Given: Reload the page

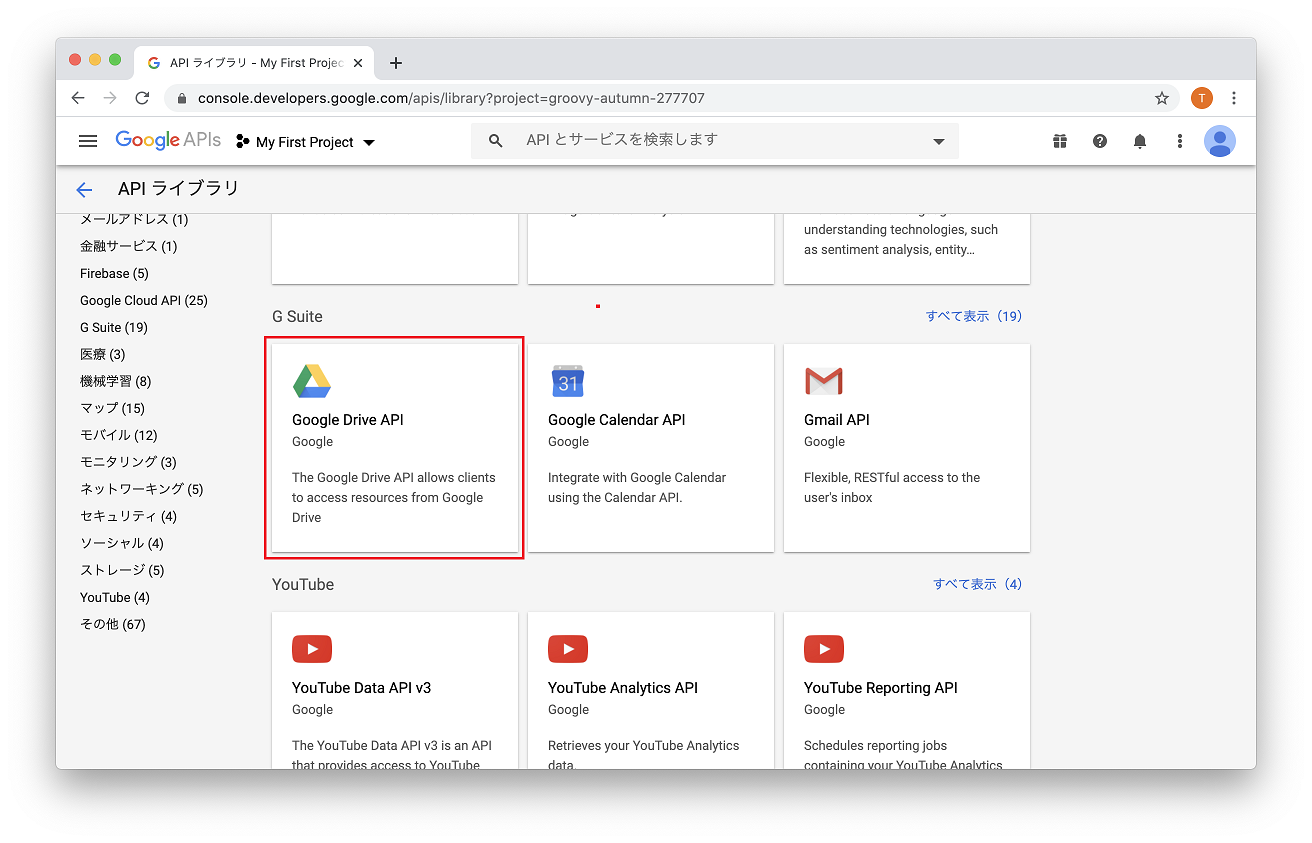Looking at the screenshot, I should 142,98.
